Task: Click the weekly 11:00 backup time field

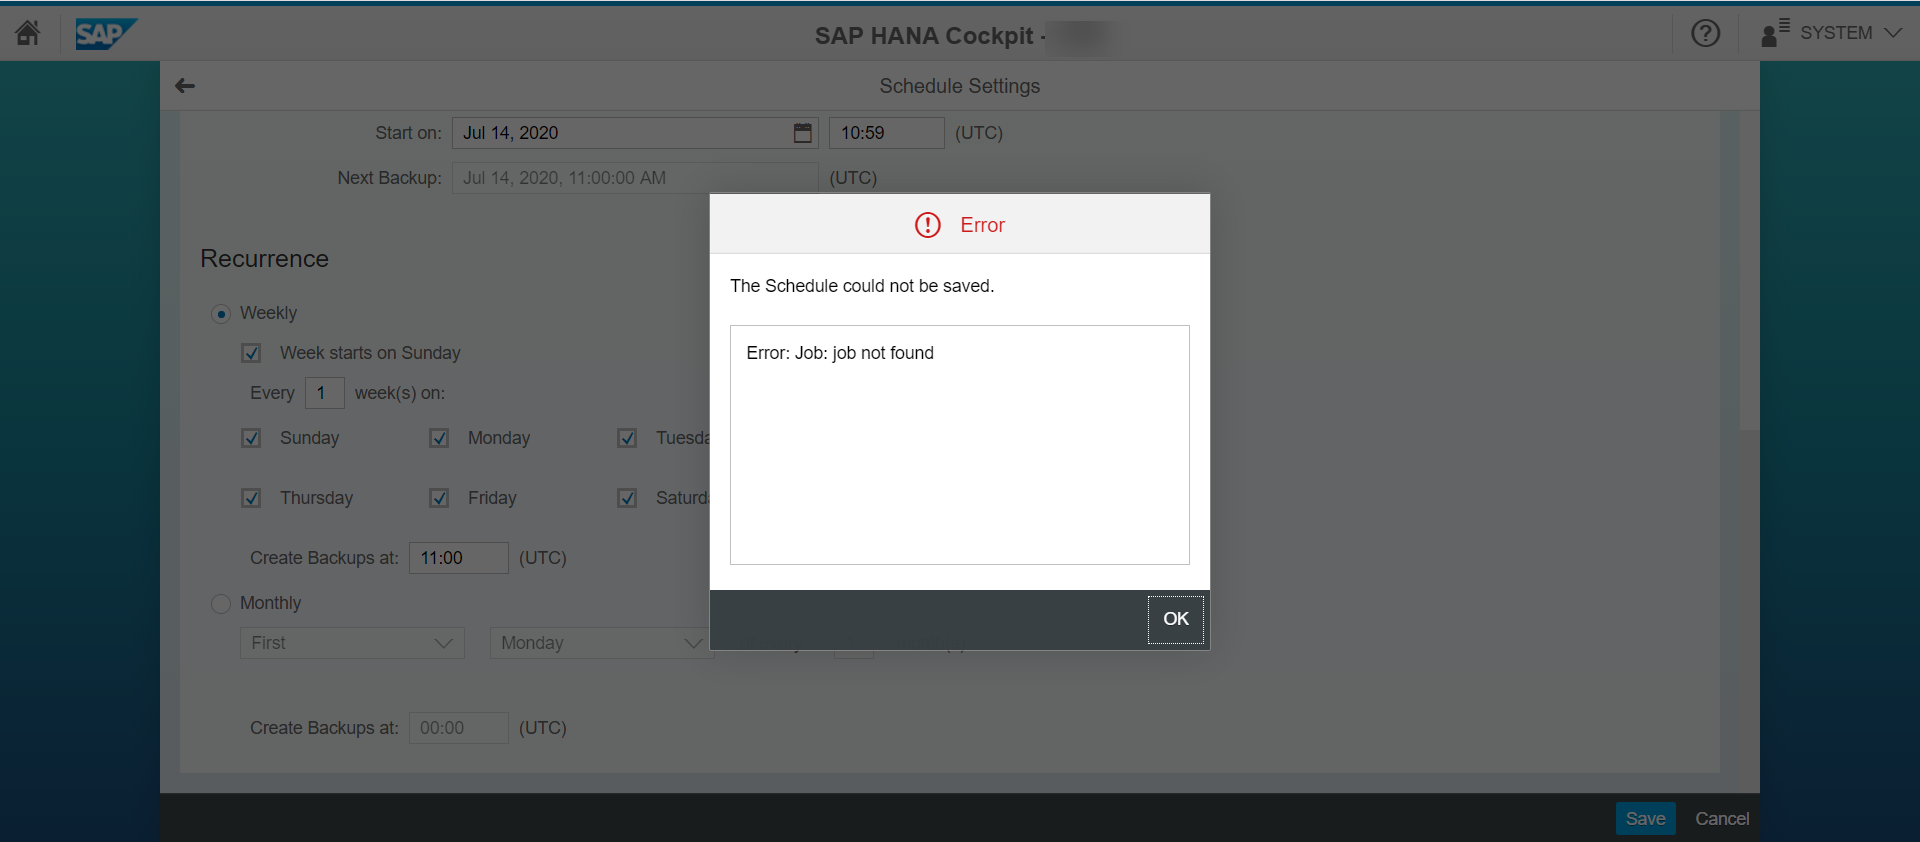Action: click(458, 558)
